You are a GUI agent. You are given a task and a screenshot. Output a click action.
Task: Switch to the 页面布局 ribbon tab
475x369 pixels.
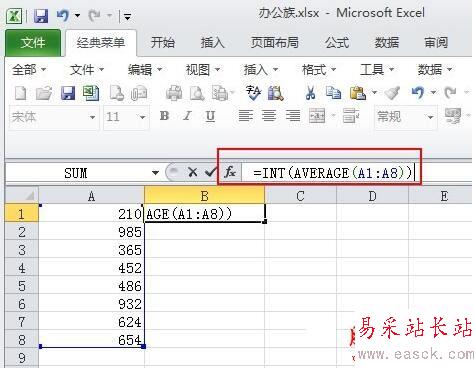pos(274,43)
